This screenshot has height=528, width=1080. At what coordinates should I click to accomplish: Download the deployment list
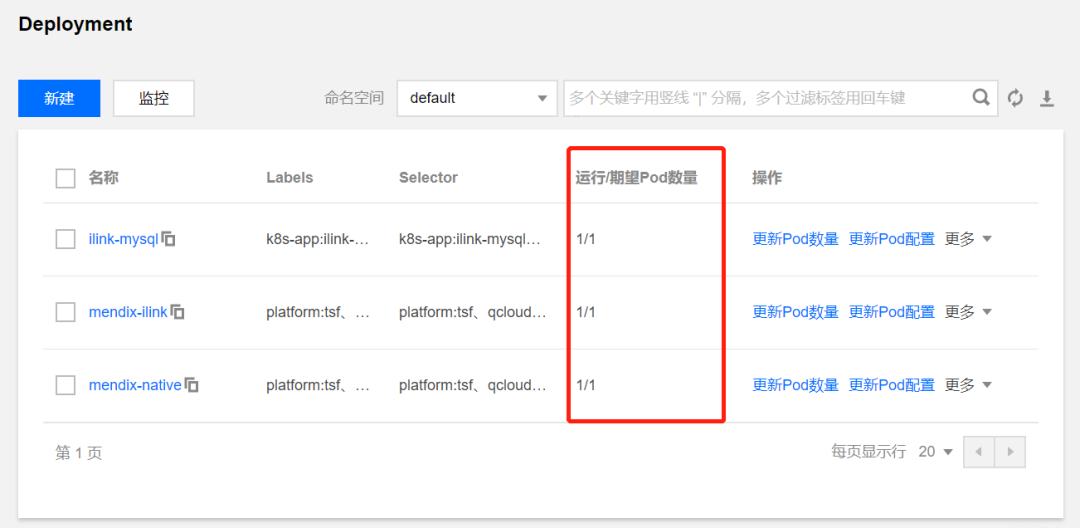click(x=1047, y=98)
